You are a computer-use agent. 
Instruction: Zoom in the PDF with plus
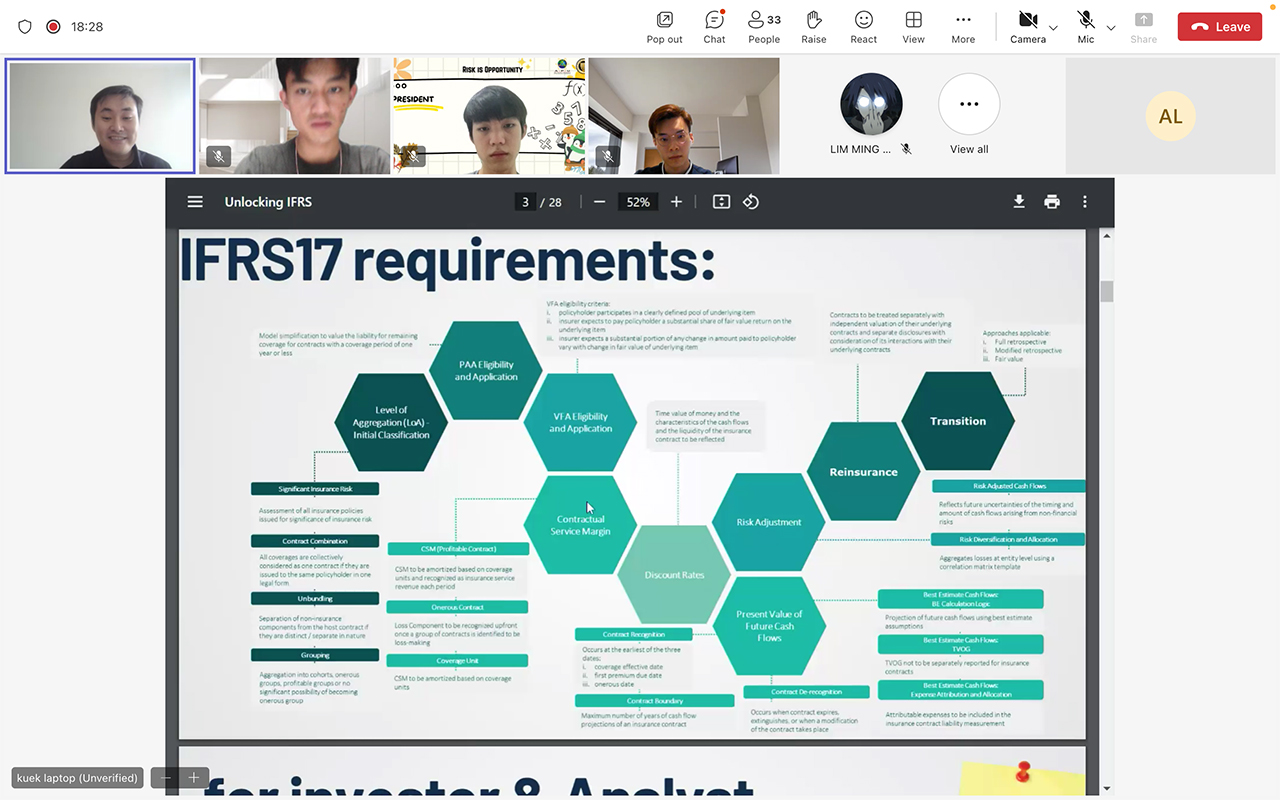pos(676,202)
